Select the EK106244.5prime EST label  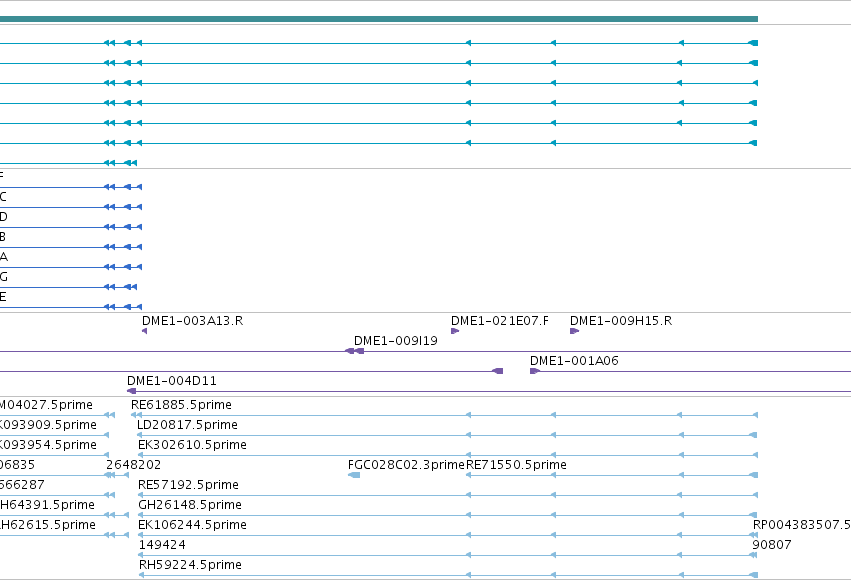point(192,525)
